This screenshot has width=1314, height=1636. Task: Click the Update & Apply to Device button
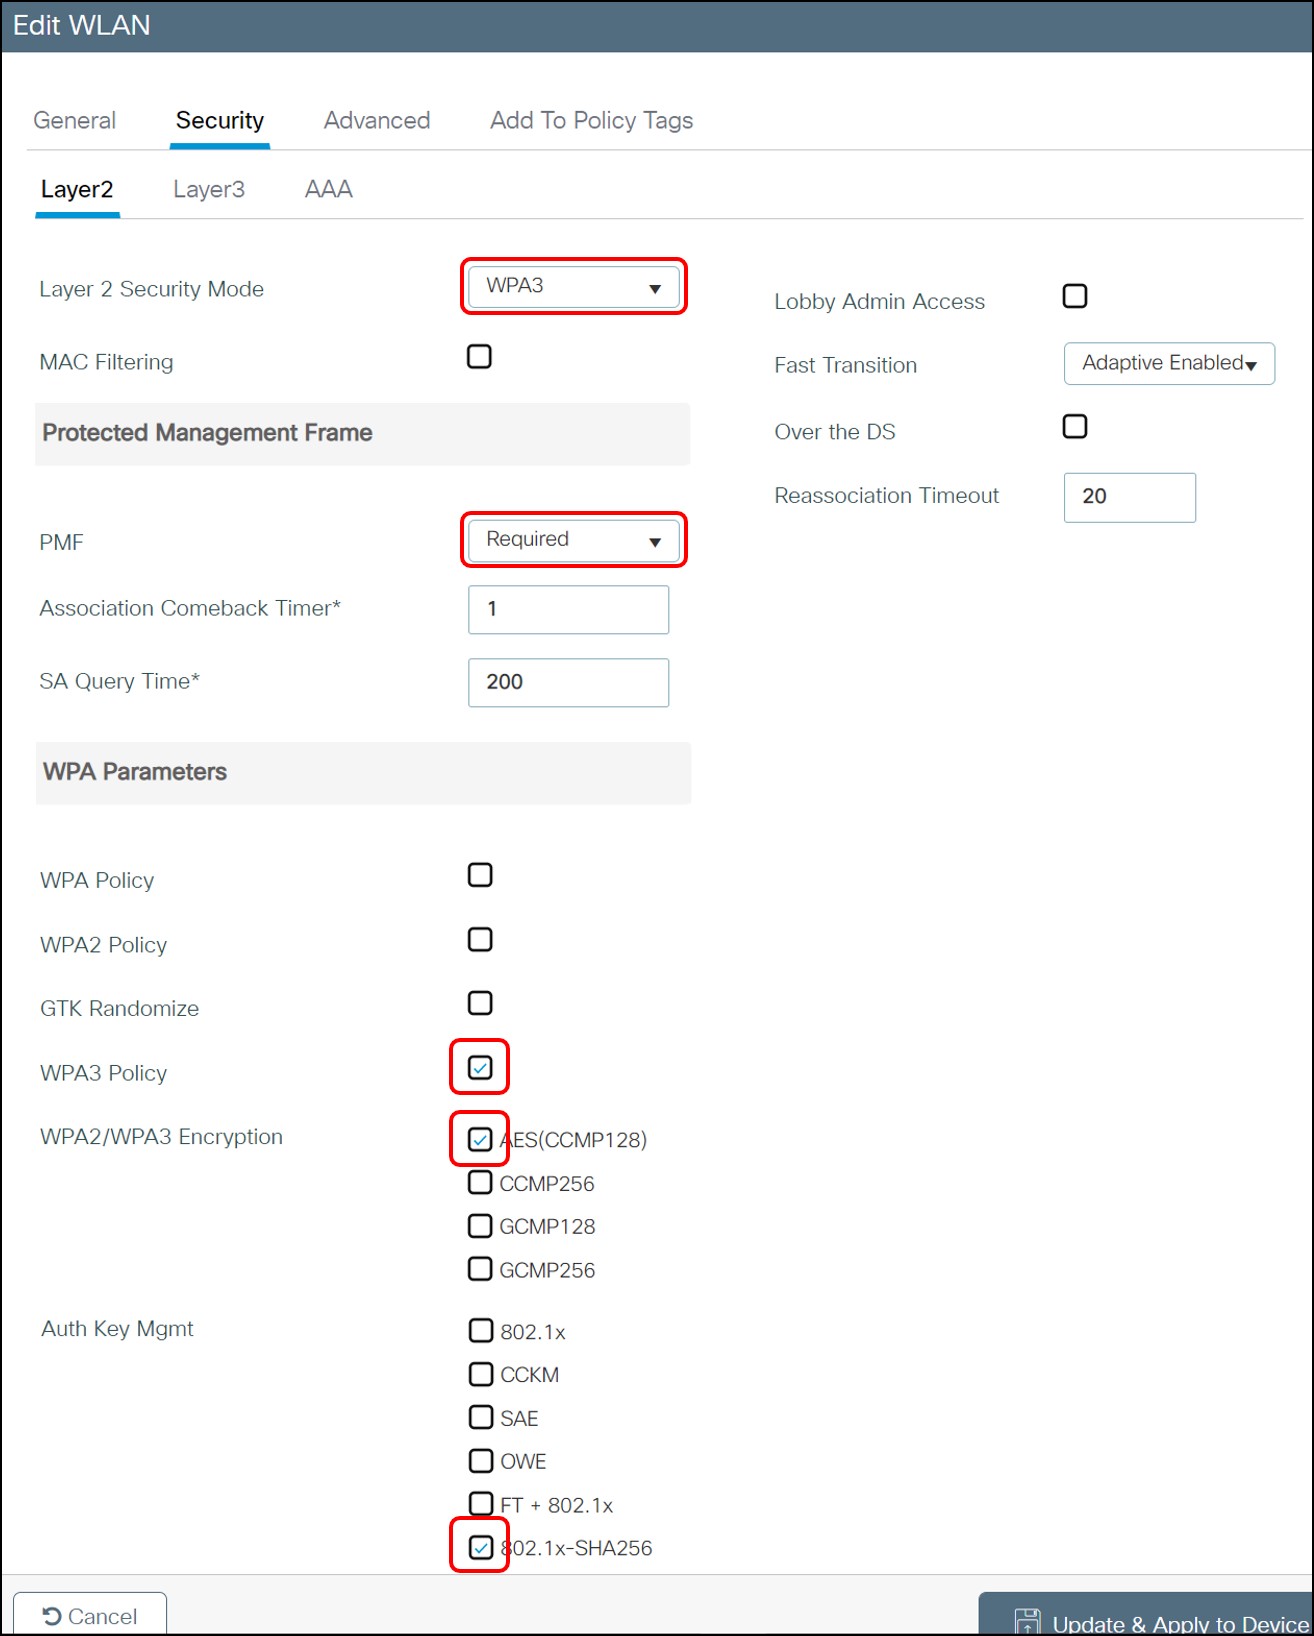(x=1146, y=1614)
